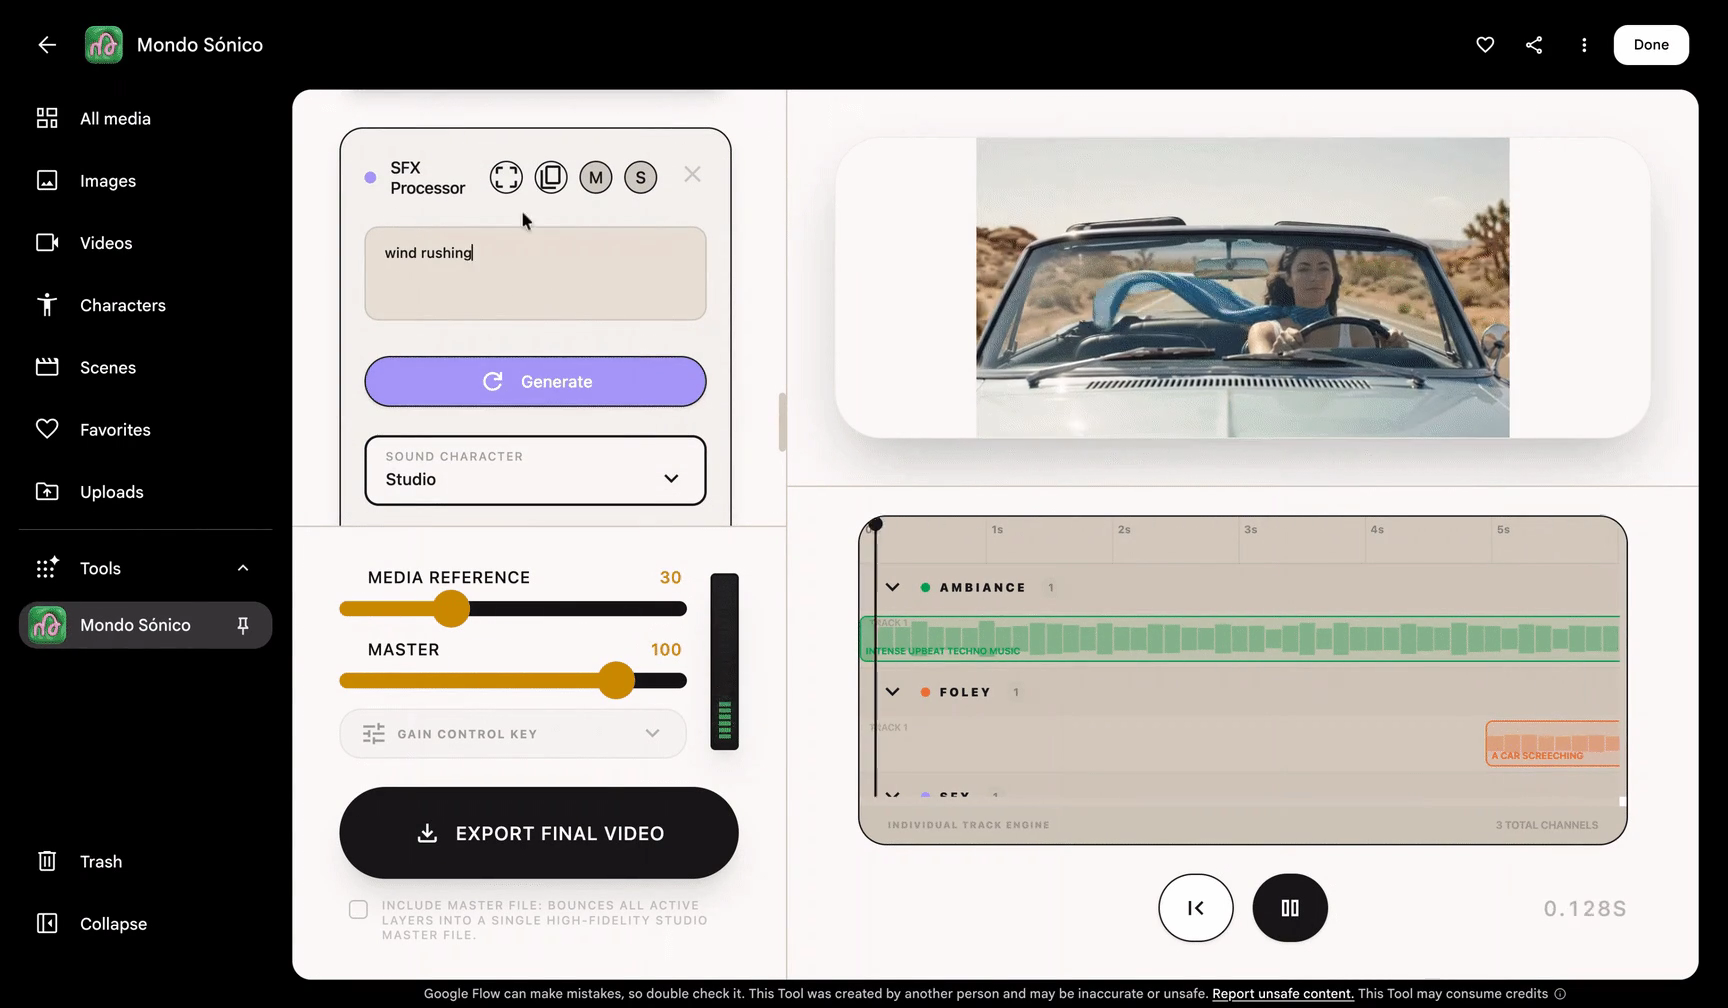Select the A Car Screeching clip

coord(1553,744)
